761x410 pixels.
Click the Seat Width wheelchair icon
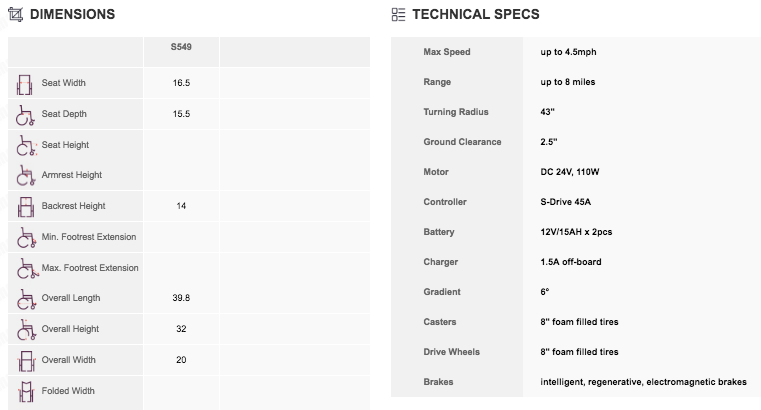coord(24,84)
